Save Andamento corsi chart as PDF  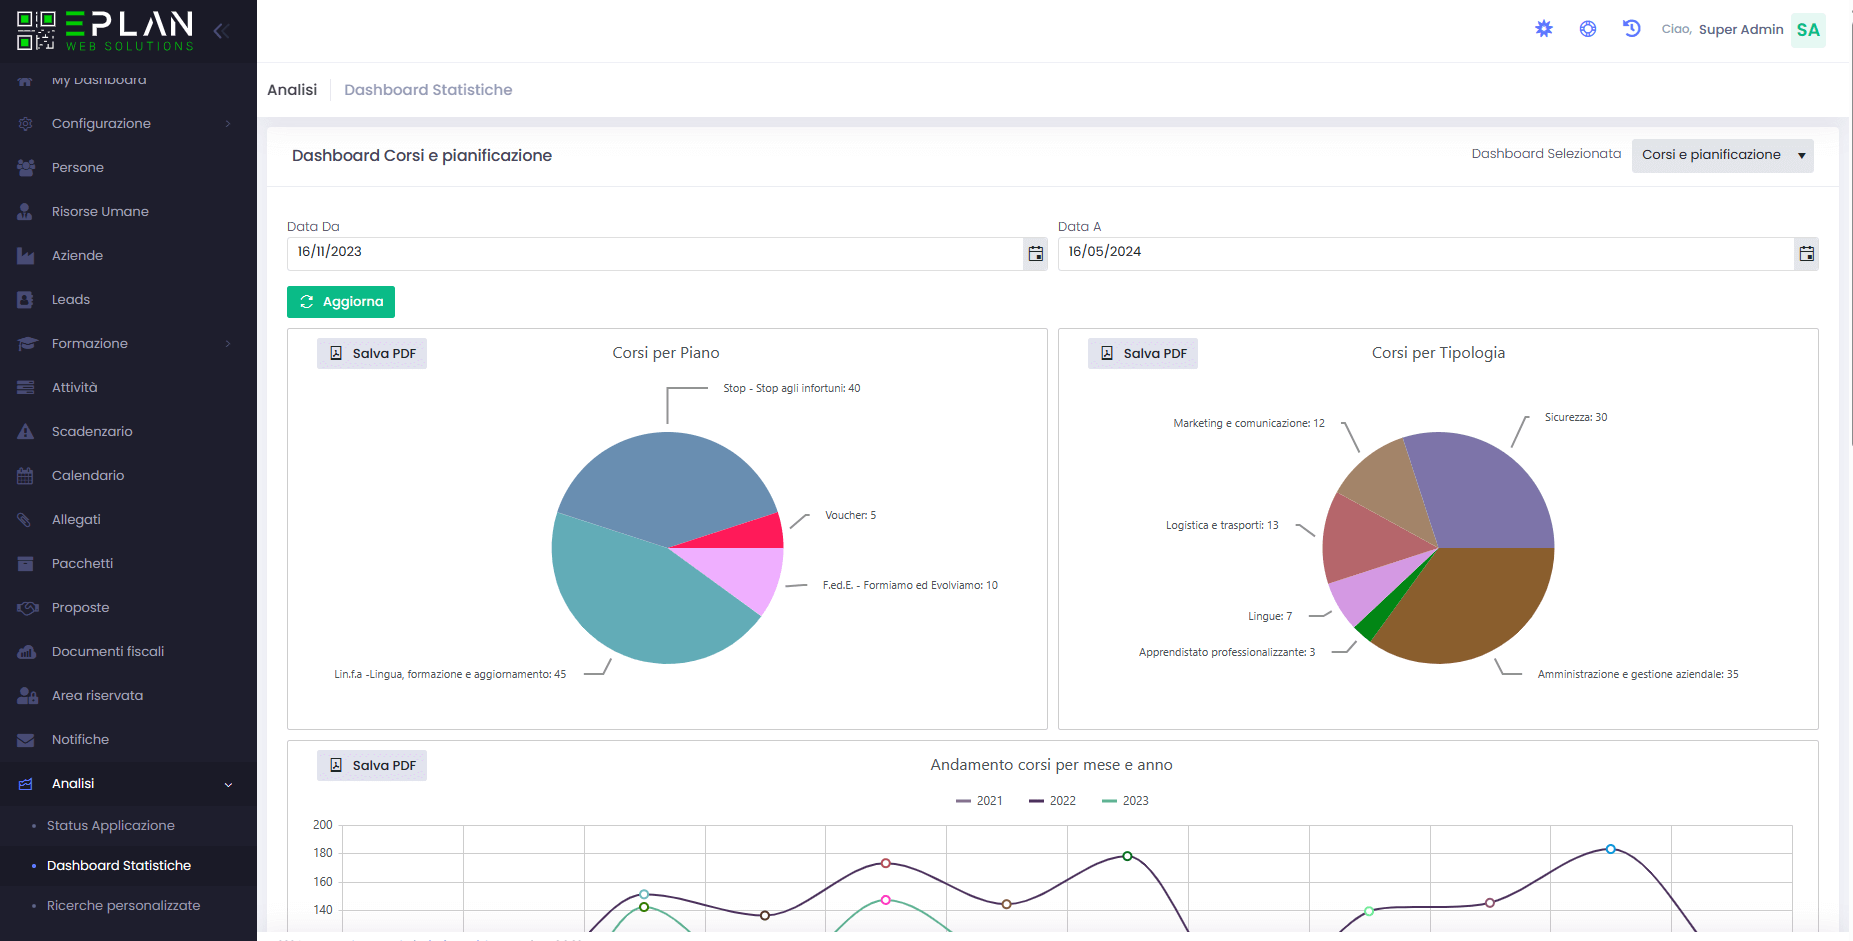pyautogui.click(x=372, y=765)
